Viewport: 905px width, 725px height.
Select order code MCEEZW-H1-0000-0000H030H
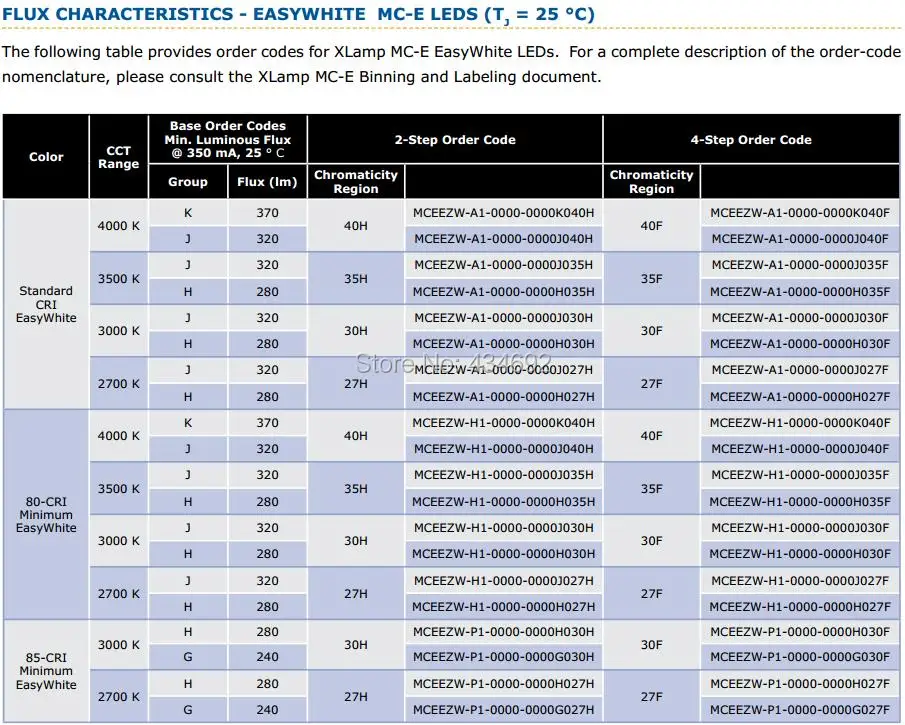coord(503,554)
